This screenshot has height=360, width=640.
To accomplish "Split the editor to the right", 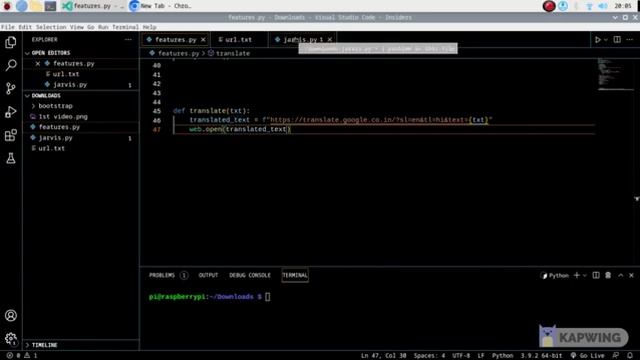I will pyautogui.click(x=617, y=40).
